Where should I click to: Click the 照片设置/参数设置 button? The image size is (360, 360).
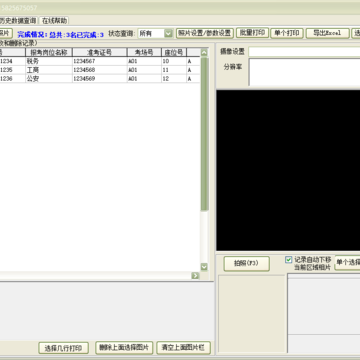(x=205, y=33)
